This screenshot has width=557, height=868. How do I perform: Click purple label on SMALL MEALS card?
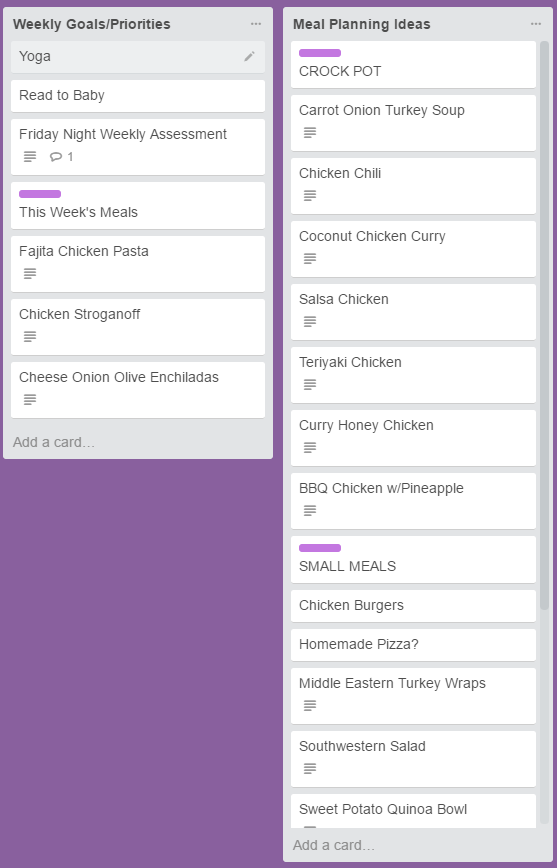(320, 548)
